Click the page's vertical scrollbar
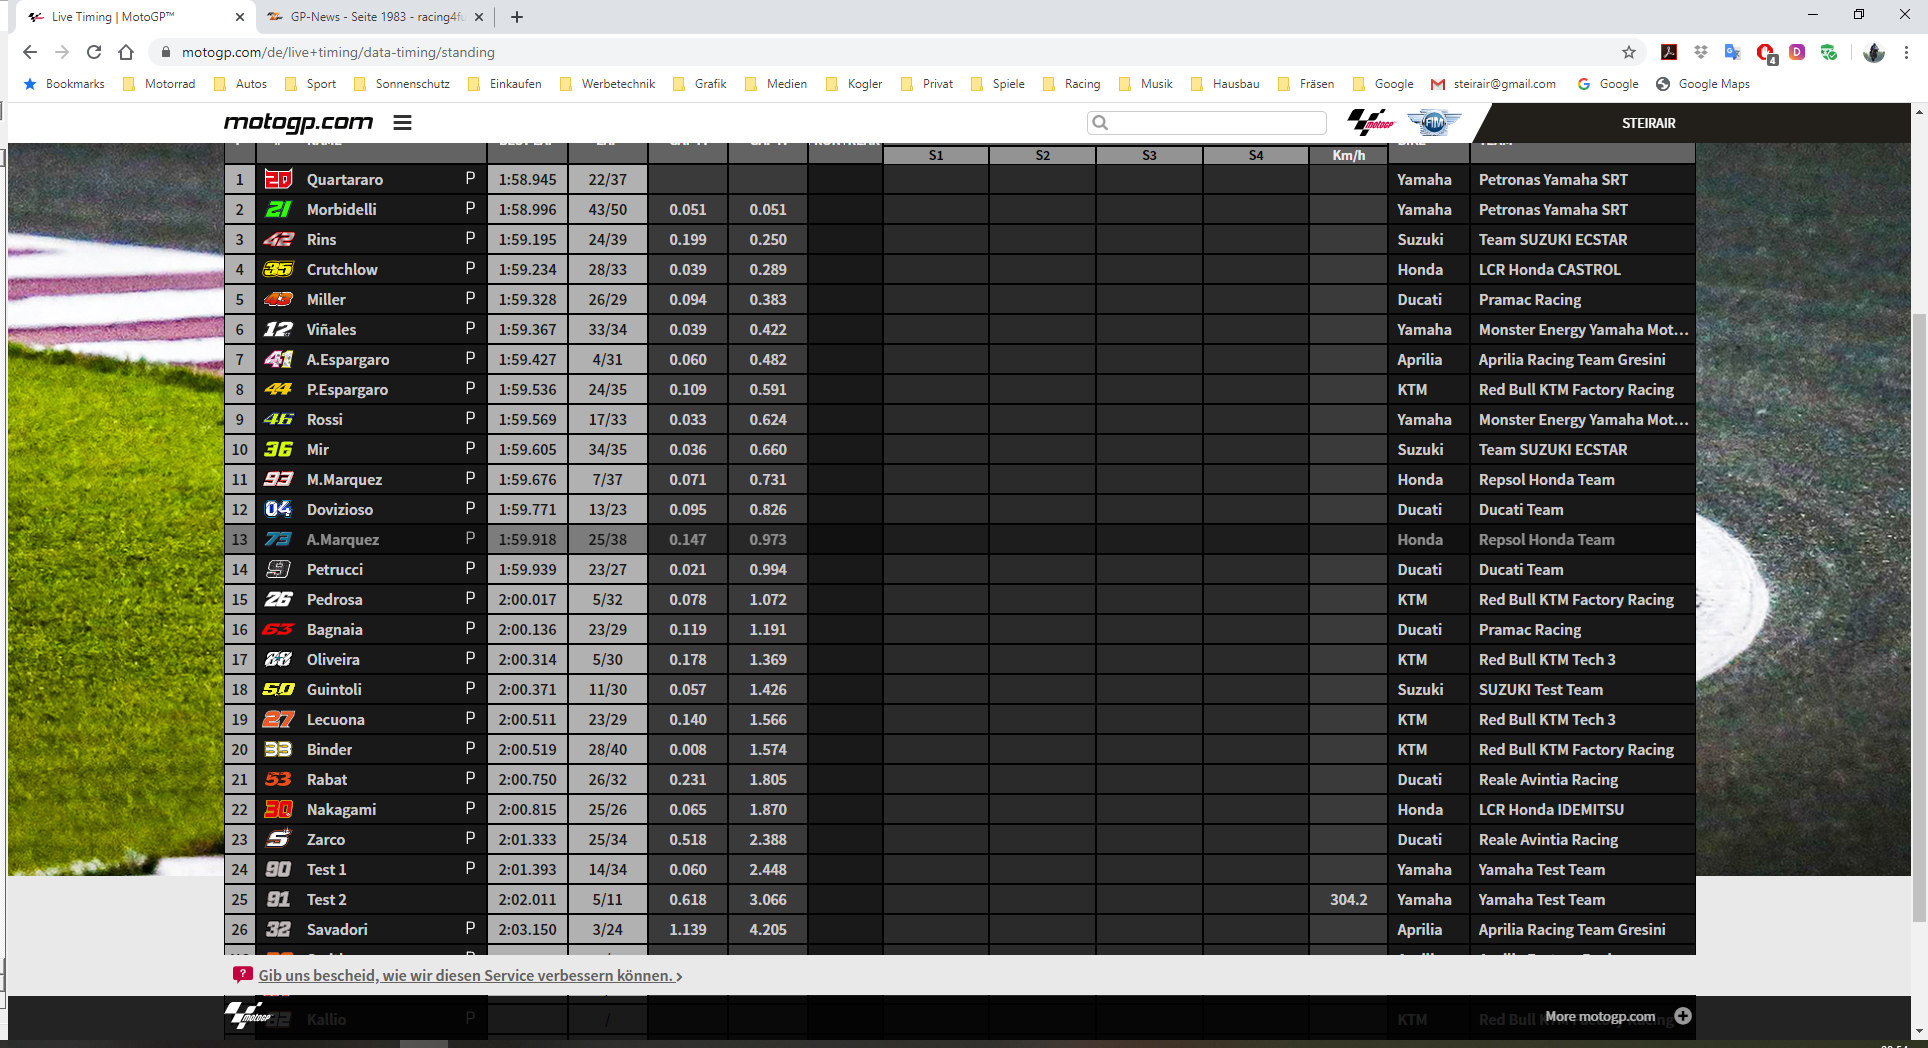The width and height of the screenshot is (1928, 1048). pos(1918,600)
